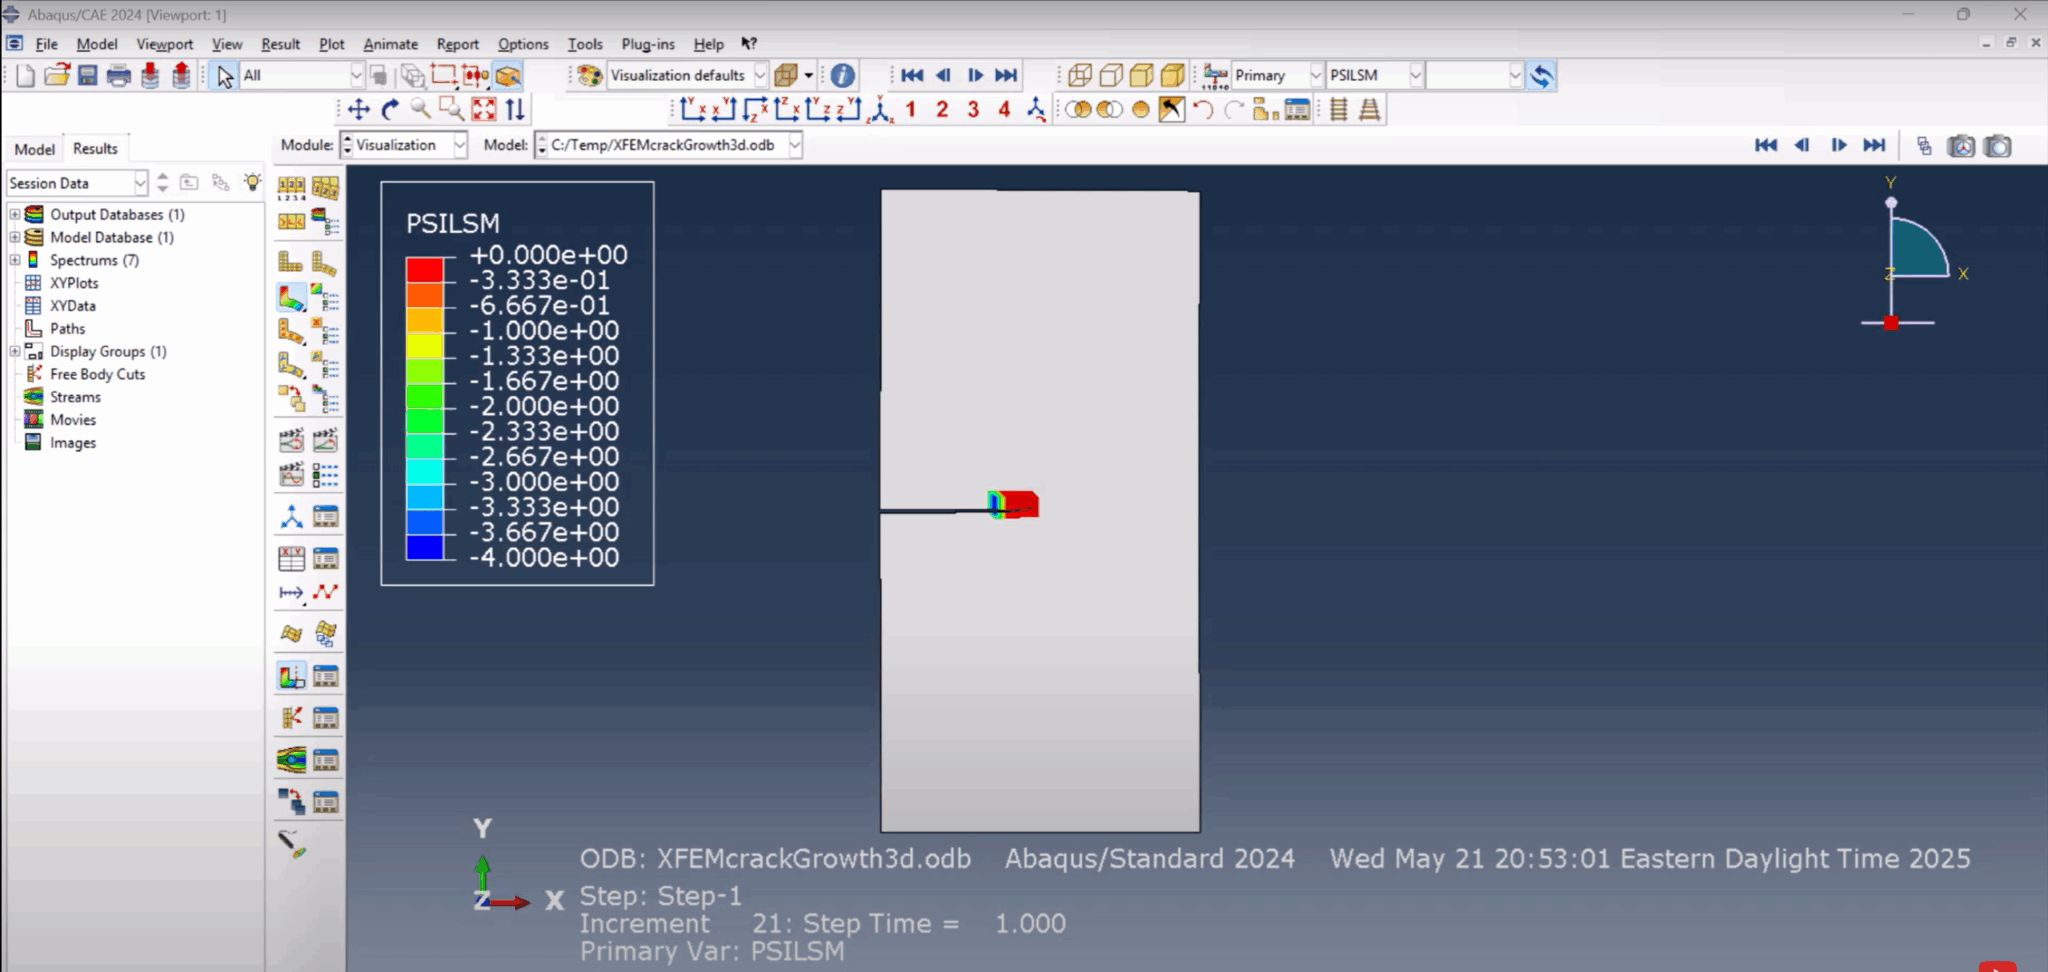Toggle the auto-highlight light bulb in Results tree

pyautogui.click(x=252, y=182)
